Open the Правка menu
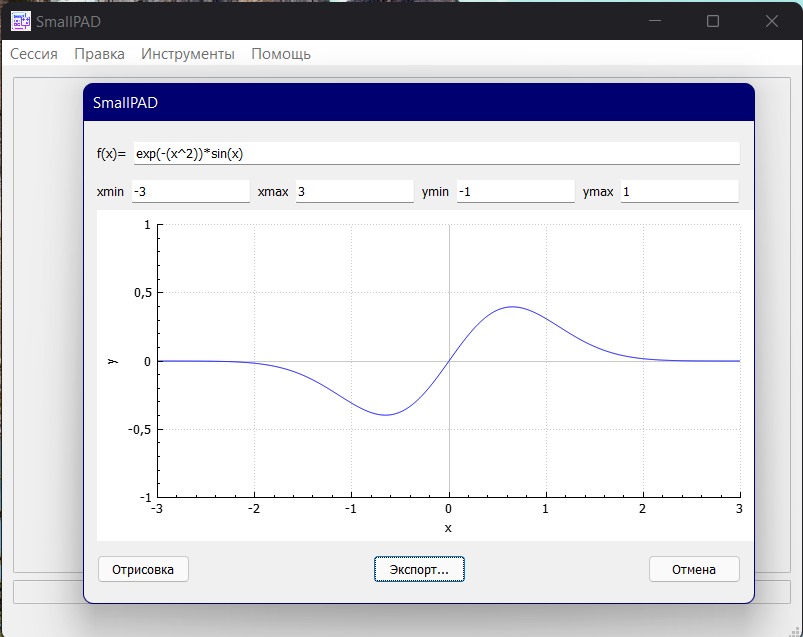Image resolution: width=803 pixels, height=637 pixels. 99,54
